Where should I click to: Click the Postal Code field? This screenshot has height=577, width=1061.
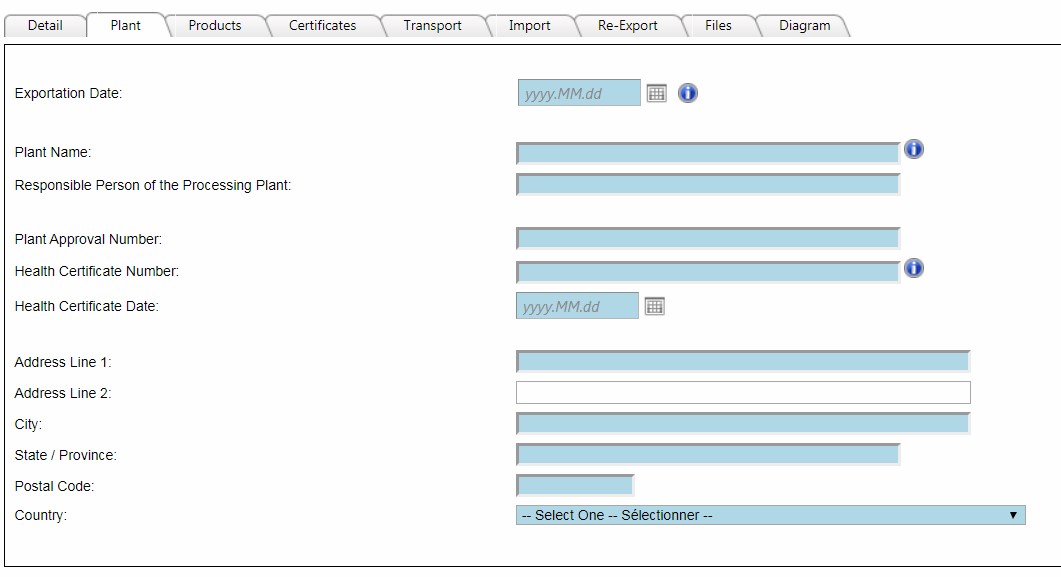click(574, 485)
